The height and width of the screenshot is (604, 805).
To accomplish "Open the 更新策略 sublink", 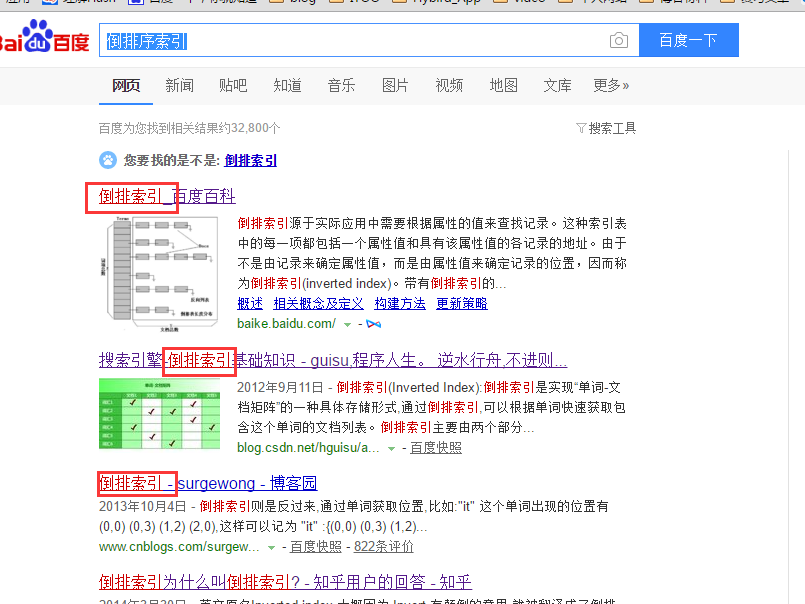I will pos(462,304).
